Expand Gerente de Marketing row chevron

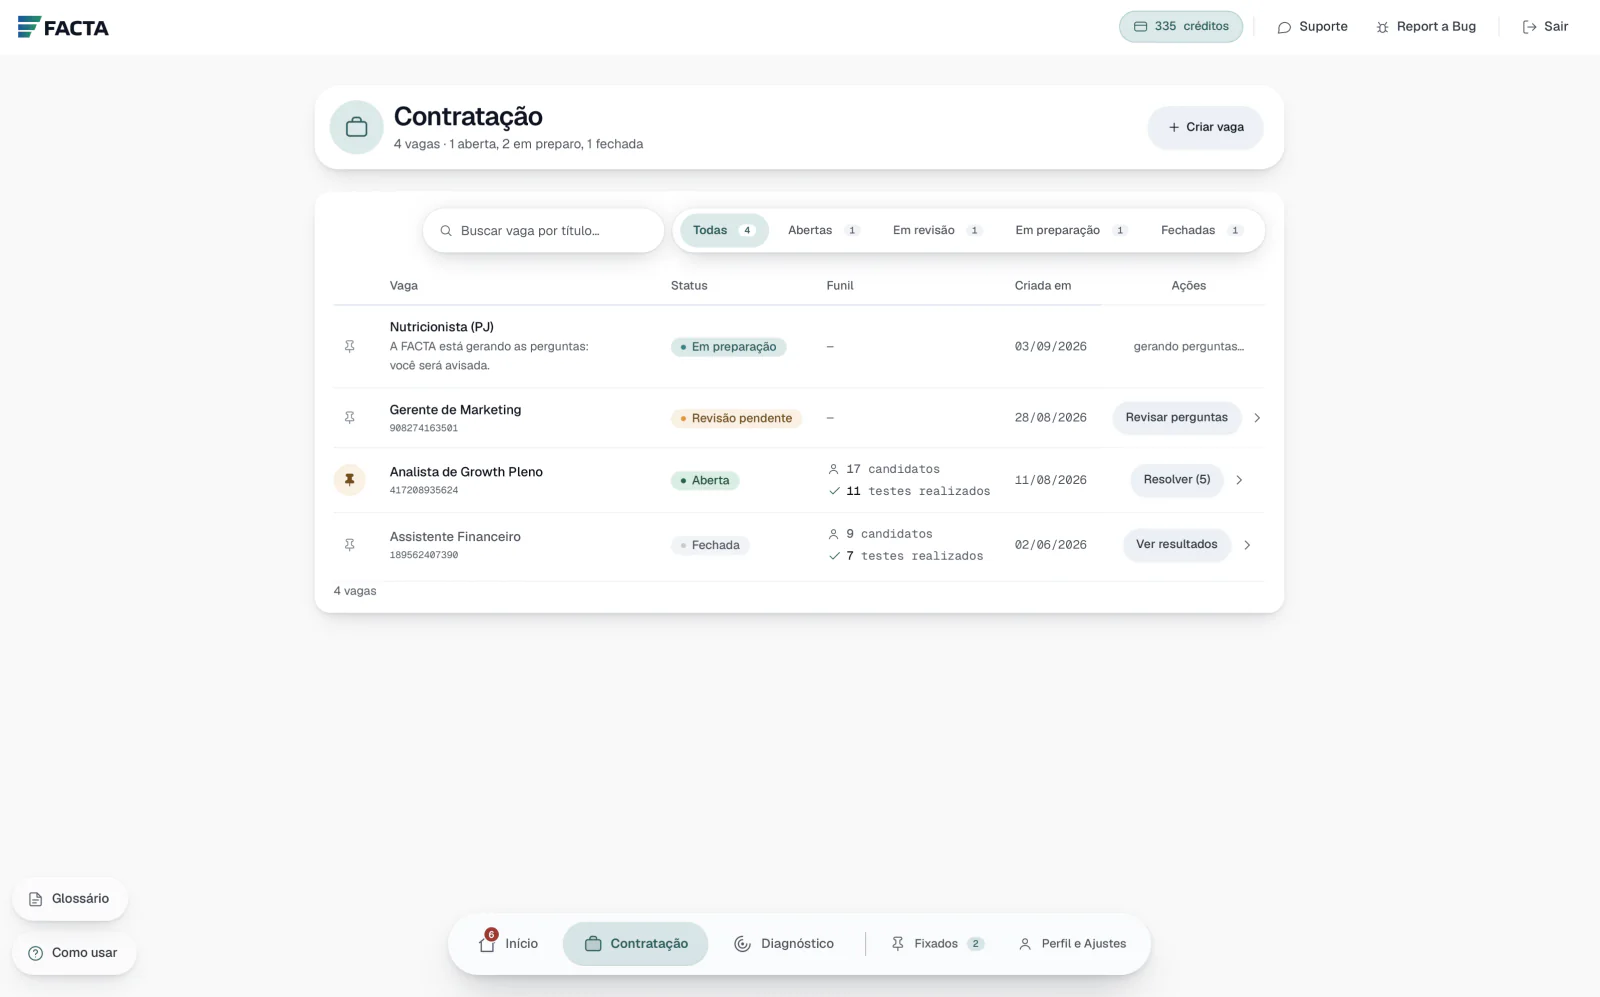(x=1257, y=418)
